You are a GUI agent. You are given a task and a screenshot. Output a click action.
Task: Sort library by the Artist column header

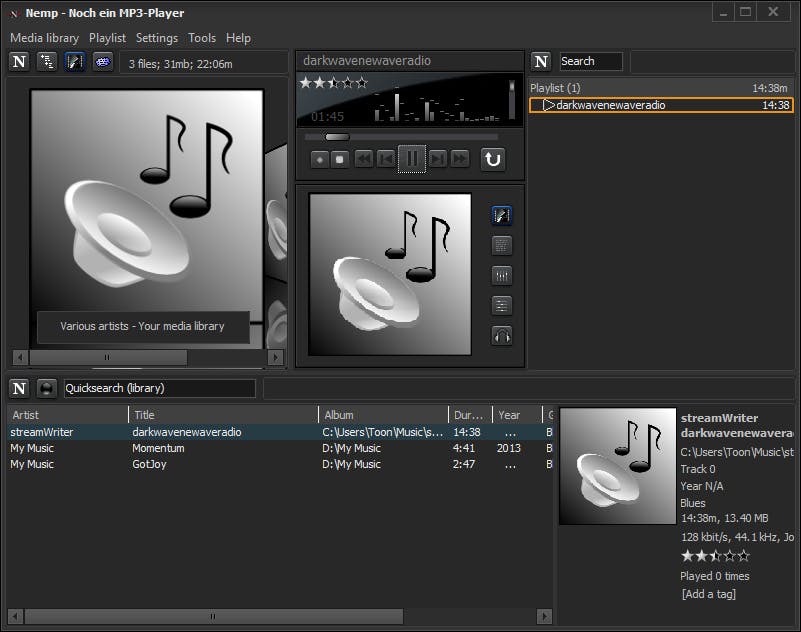68,415
